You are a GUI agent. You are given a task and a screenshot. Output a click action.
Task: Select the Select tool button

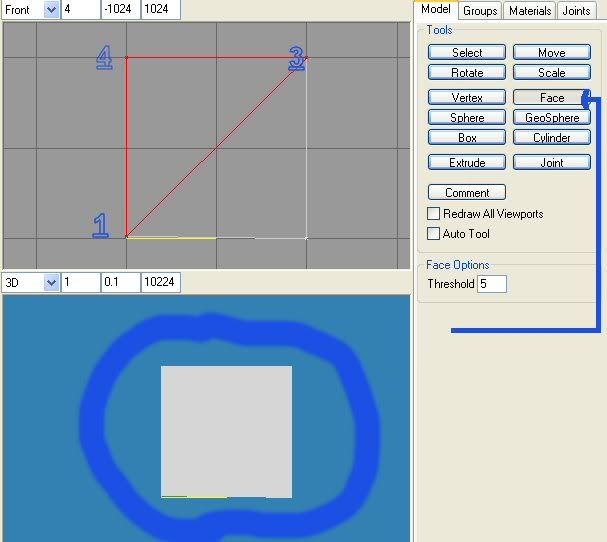(x=466, y=52)
